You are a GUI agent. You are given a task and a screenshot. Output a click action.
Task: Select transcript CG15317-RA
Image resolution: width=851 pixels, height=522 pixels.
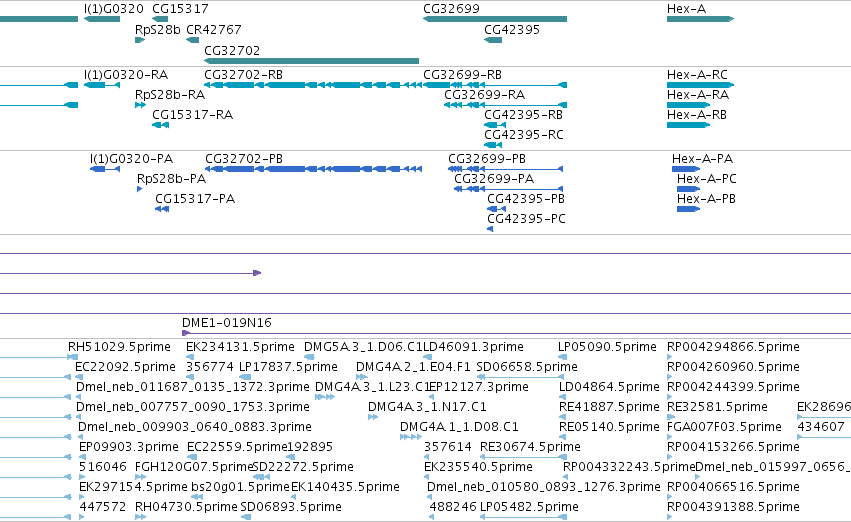point(192,115)
